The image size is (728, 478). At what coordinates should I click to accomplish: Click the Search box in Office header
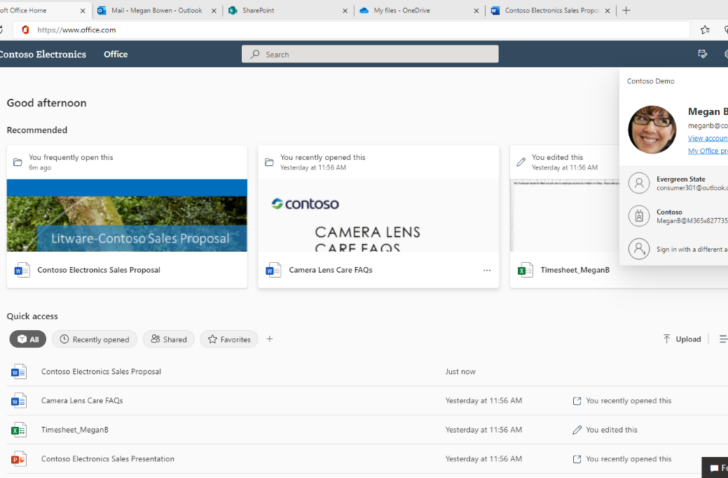[370, 54]
